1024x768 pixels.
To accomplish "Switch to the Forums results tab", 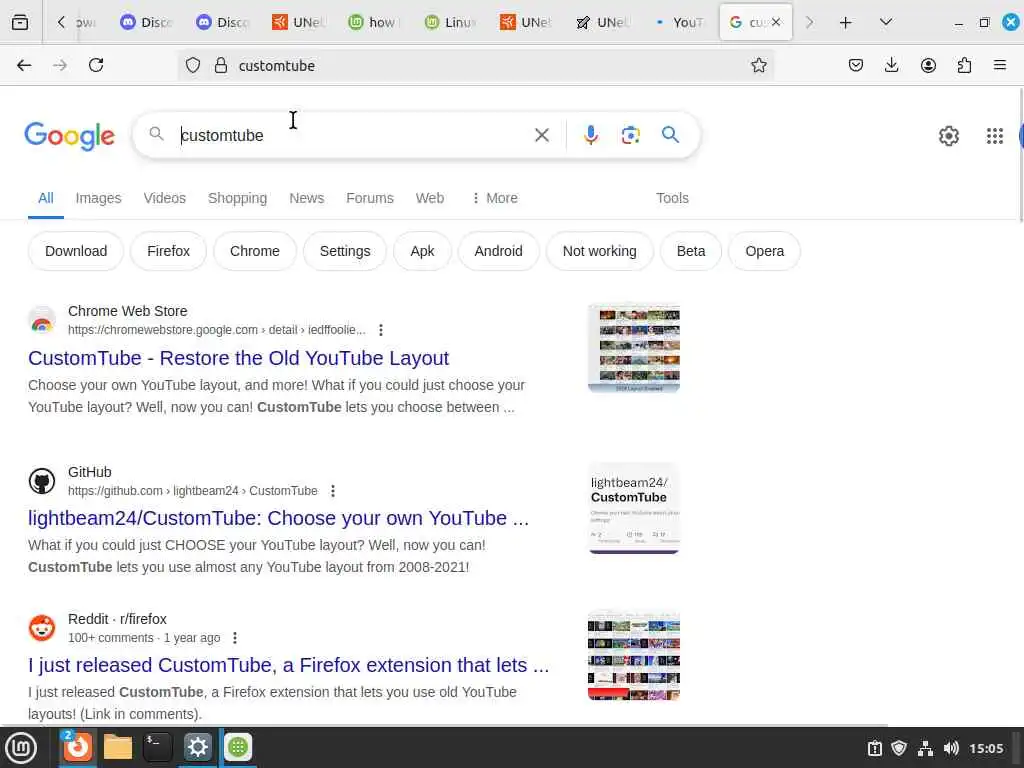I will 370,198.
